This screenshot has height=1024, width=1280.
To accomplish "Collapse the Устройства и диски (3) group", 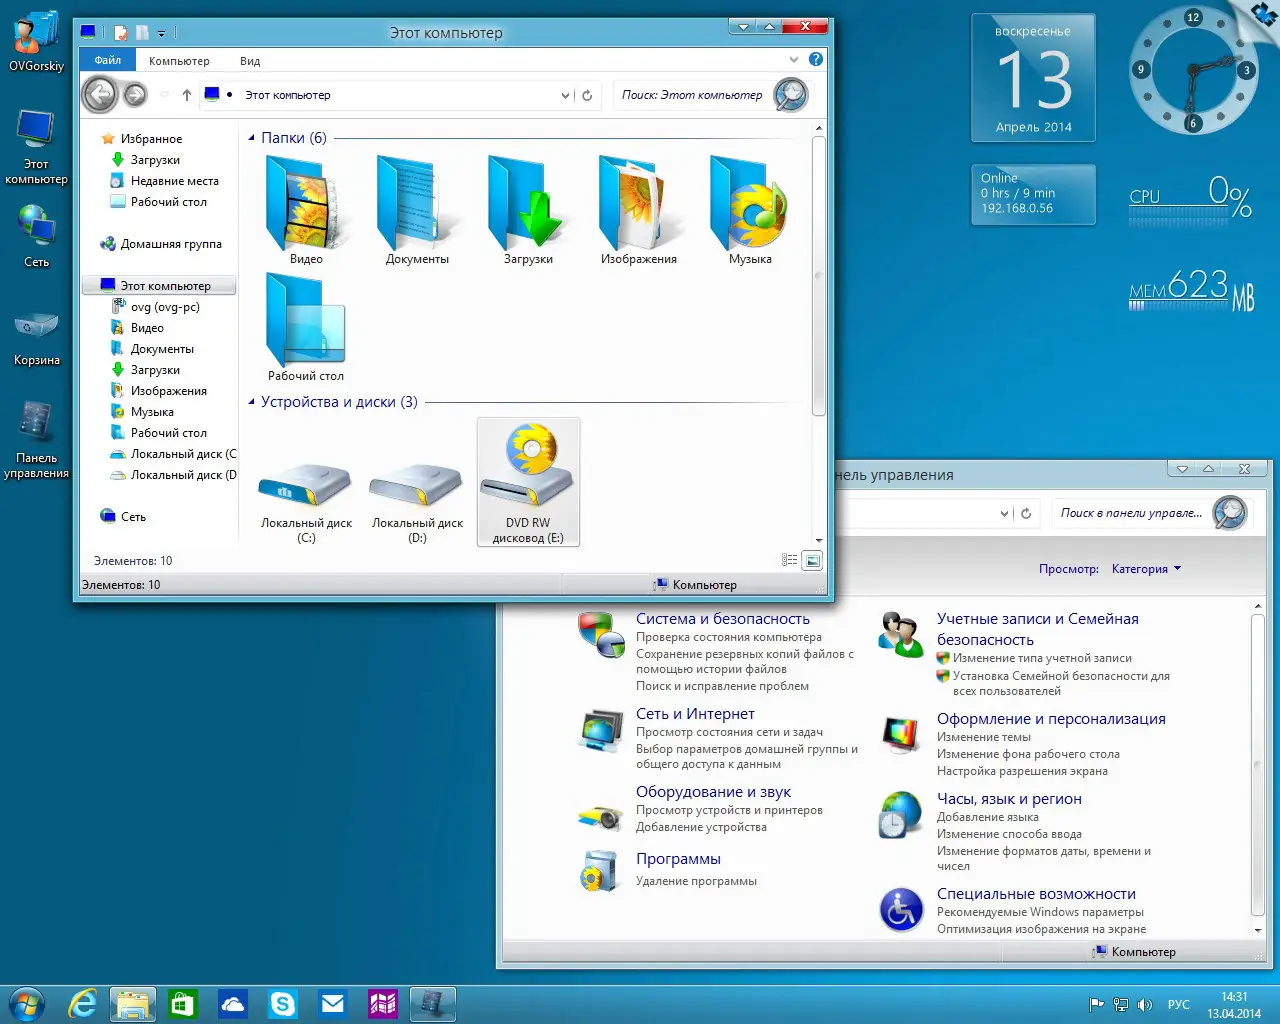I will click(x=251, y=402).
